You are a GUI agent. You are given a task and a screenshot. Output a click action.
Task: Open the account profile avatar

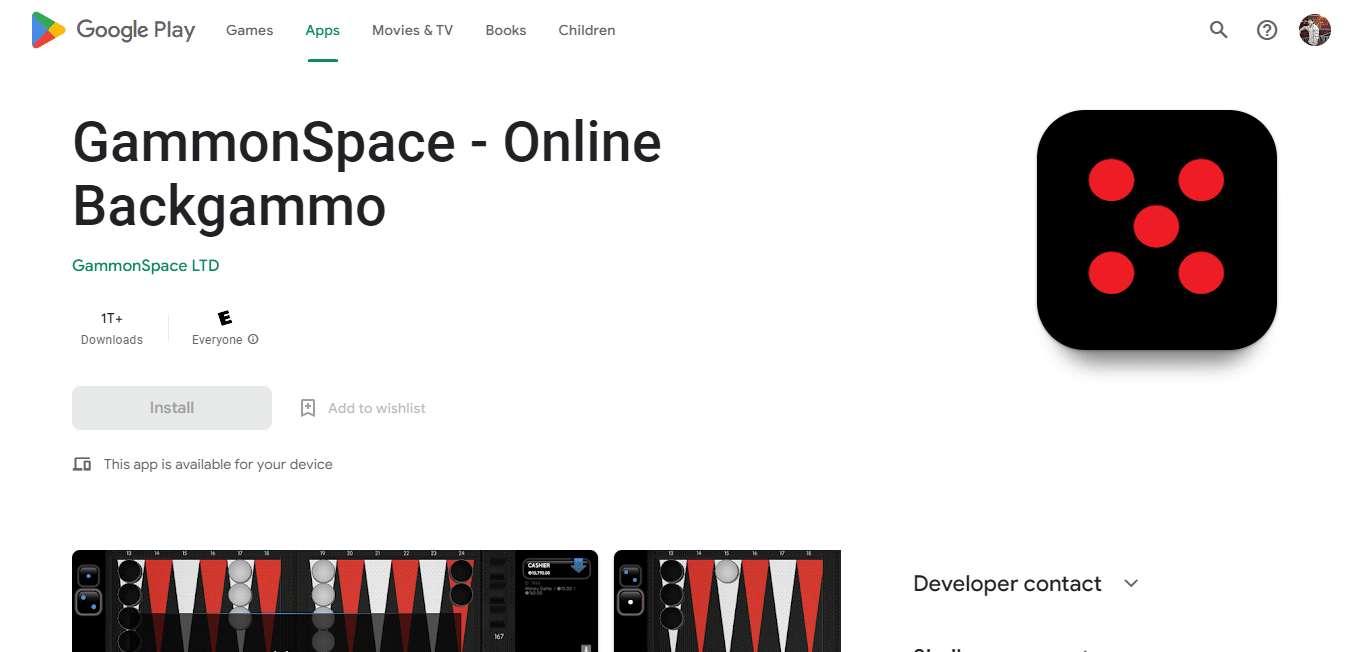tap(1315, 30)
